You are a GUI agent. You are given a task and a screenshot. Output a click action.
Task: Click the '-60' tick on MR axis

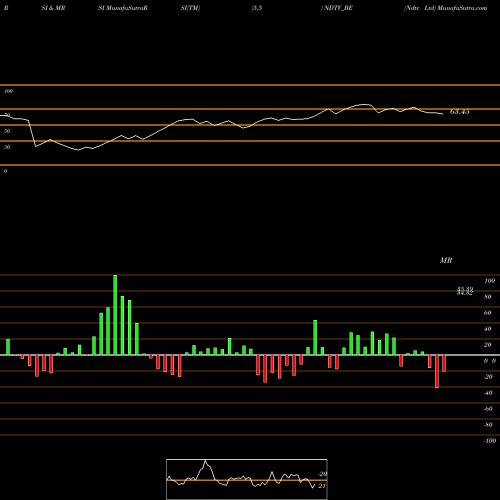pos(488,409)
